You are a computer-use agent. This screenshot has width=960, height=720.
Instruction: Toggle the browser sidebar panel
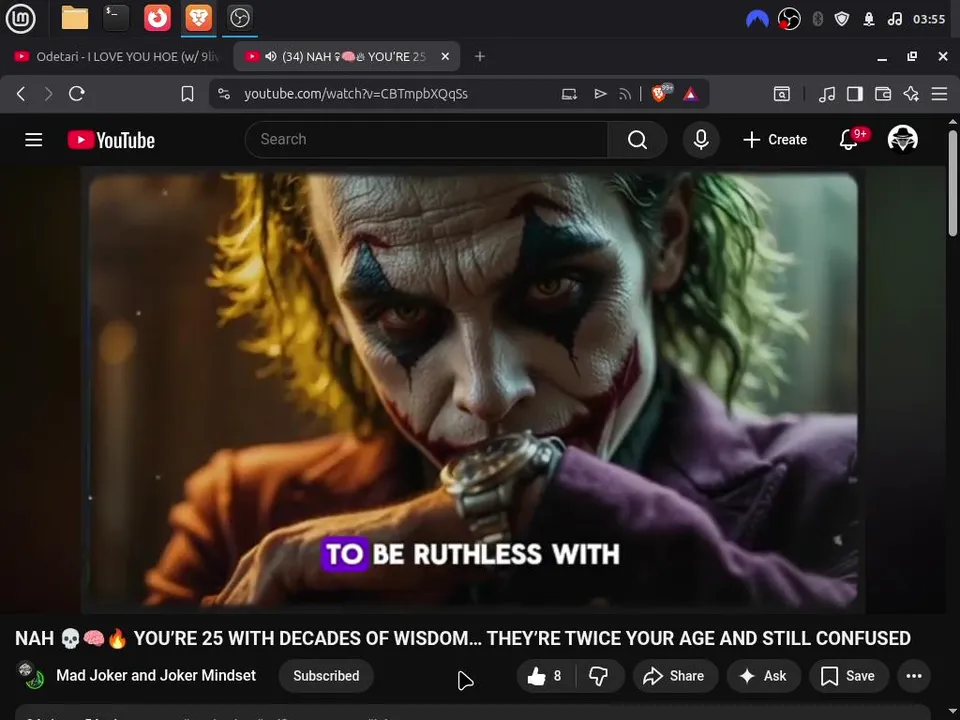(855, 94)
